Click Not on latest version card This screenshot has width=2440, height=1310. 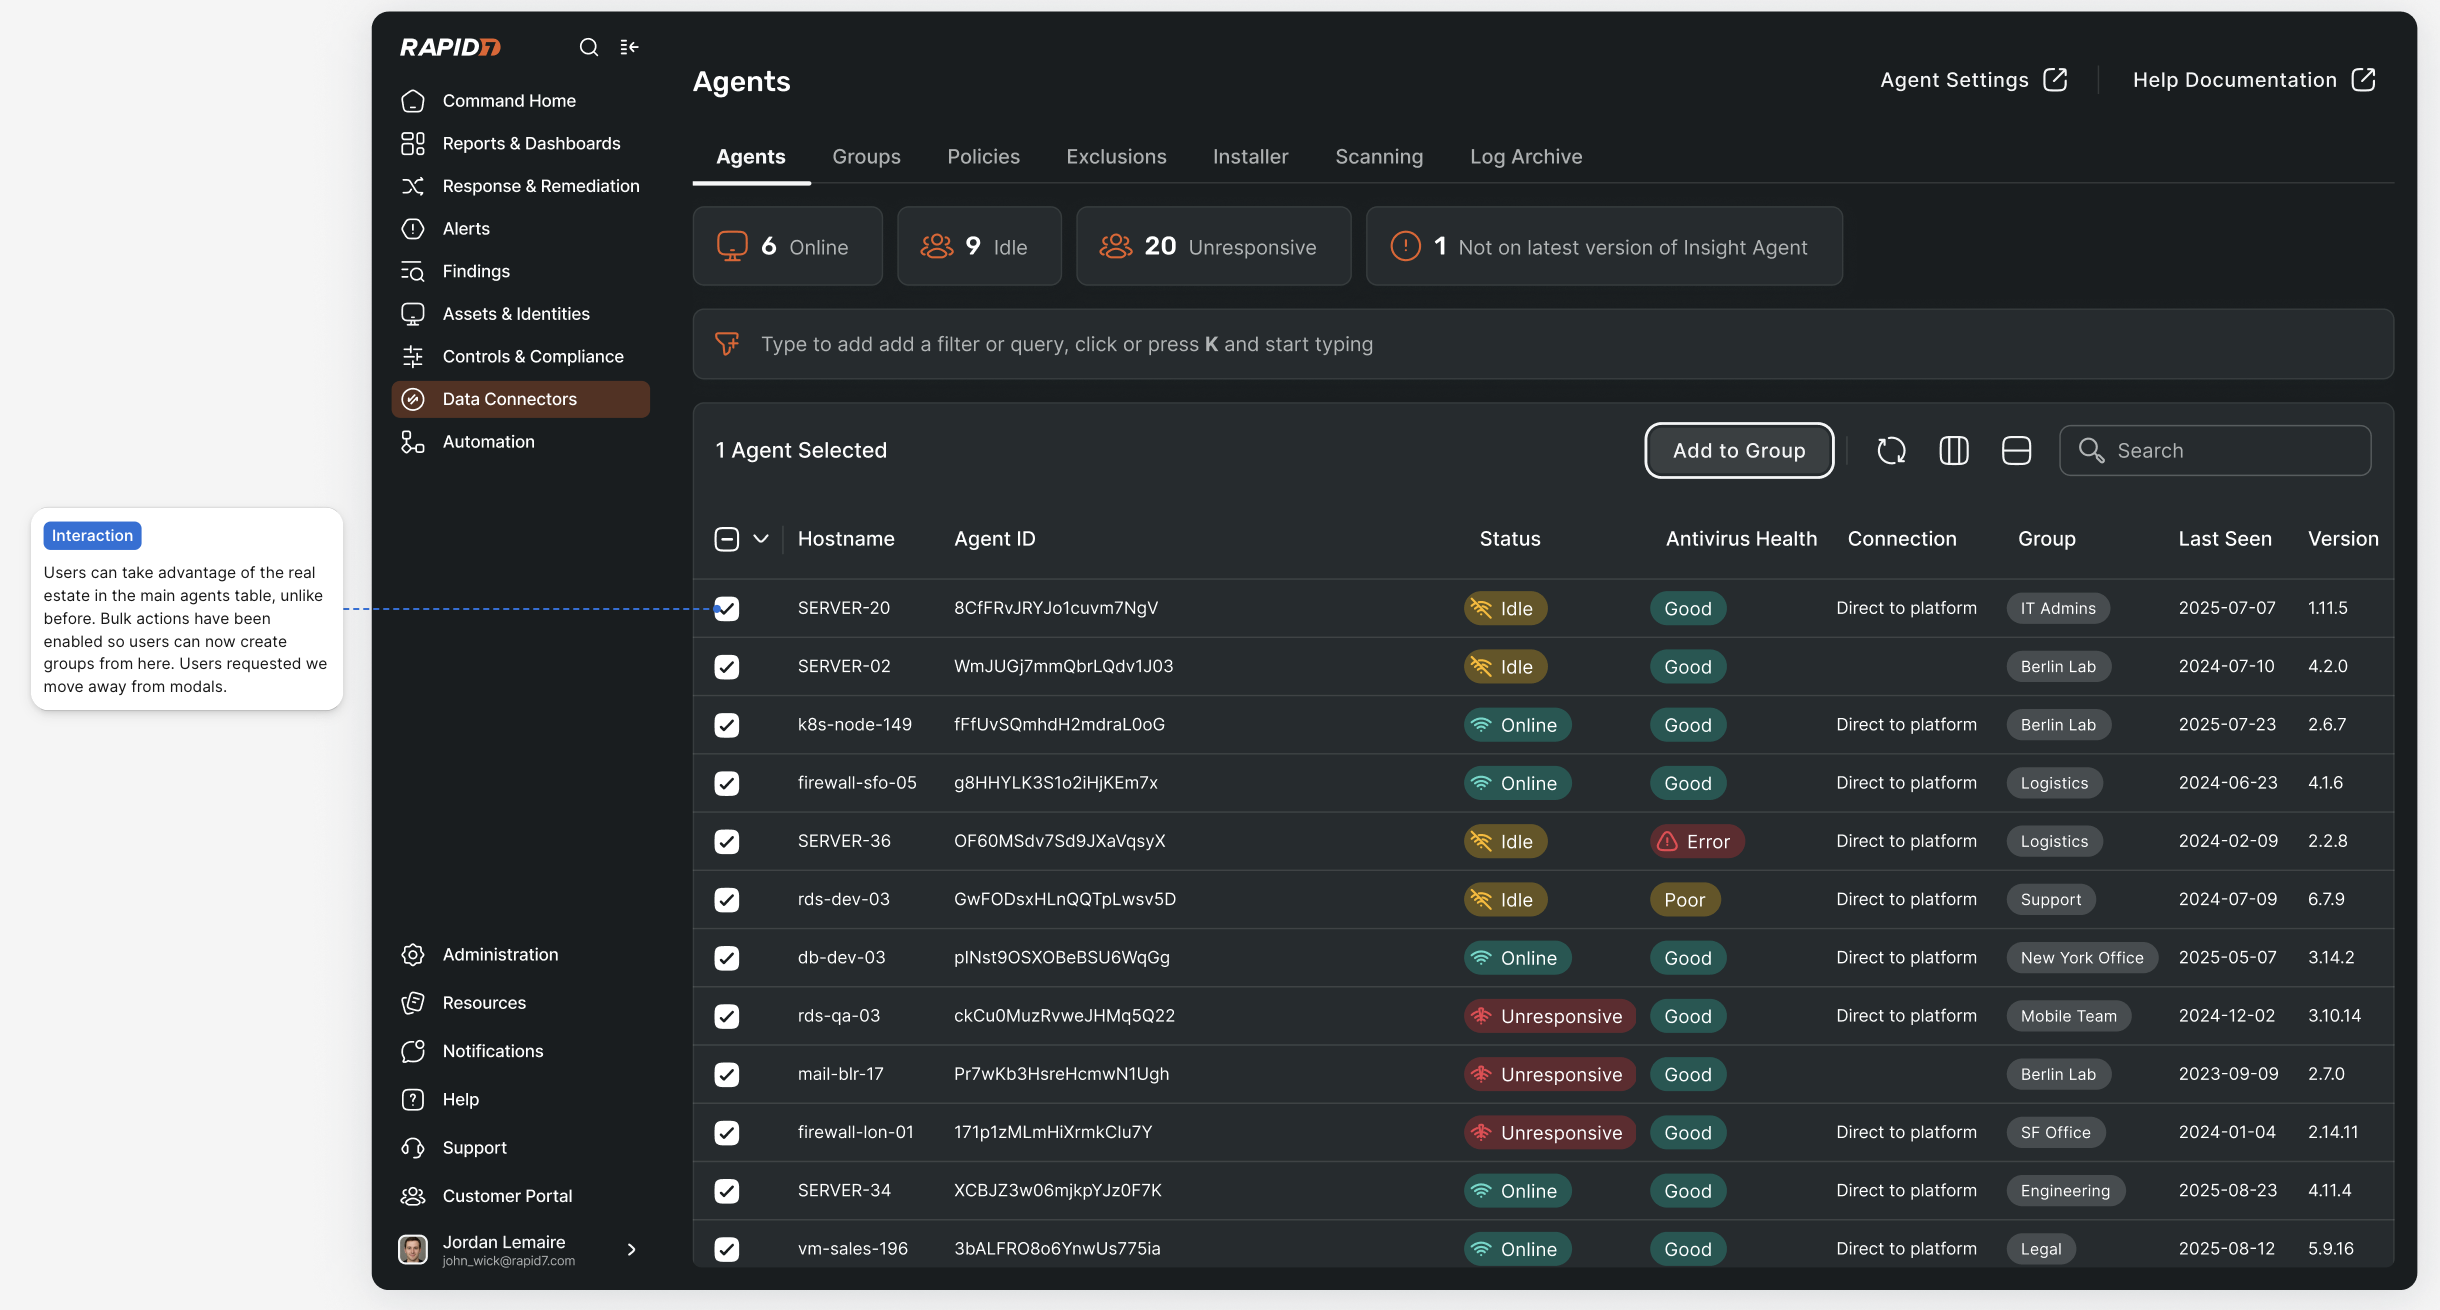coord(1604,246)
